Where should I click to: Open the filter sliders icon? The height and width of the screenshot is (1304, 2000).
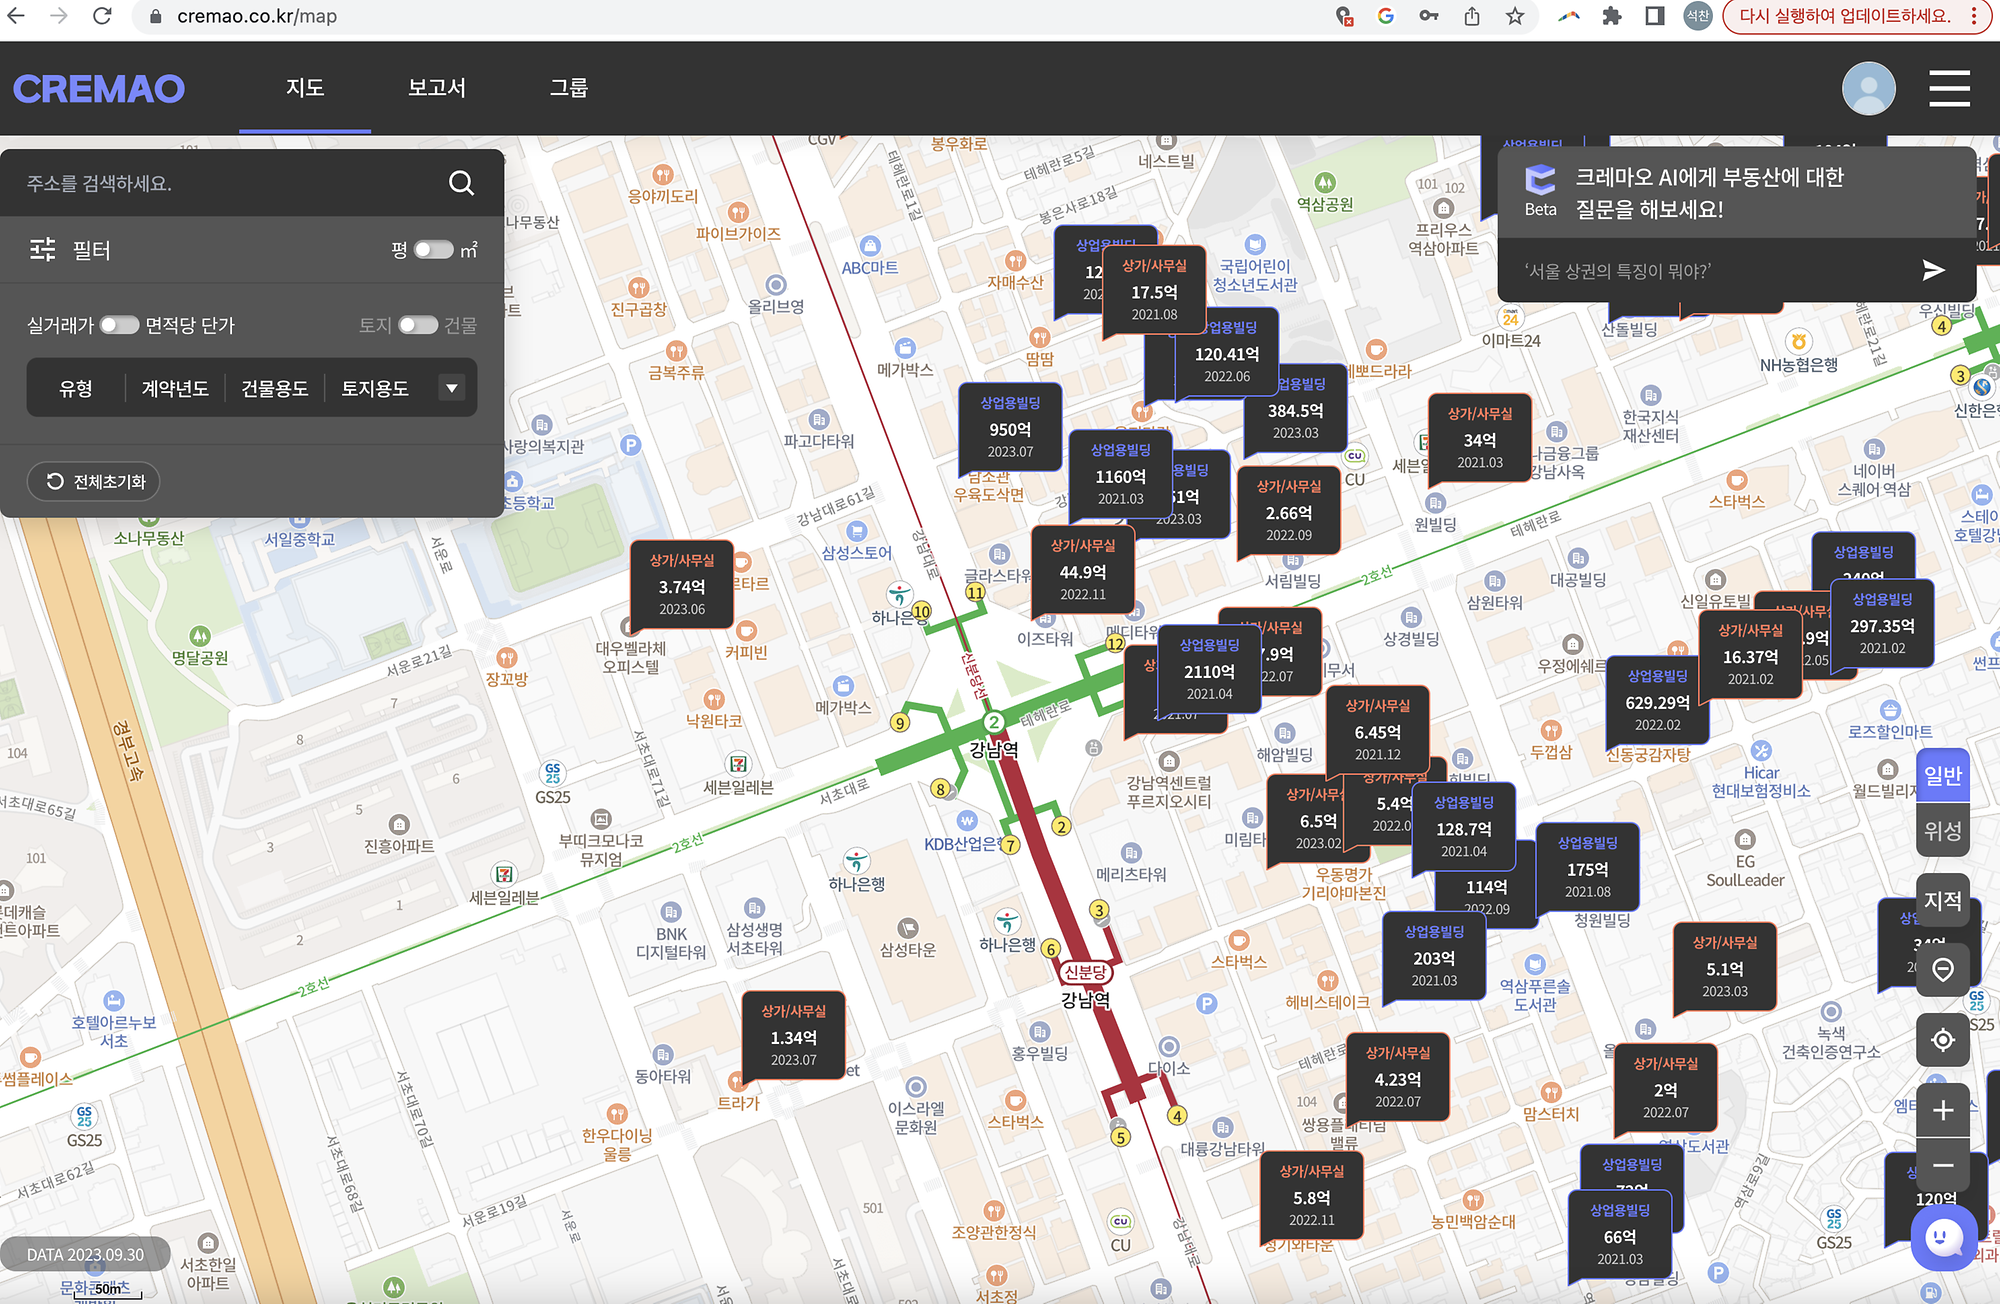(x=43, y=249)
